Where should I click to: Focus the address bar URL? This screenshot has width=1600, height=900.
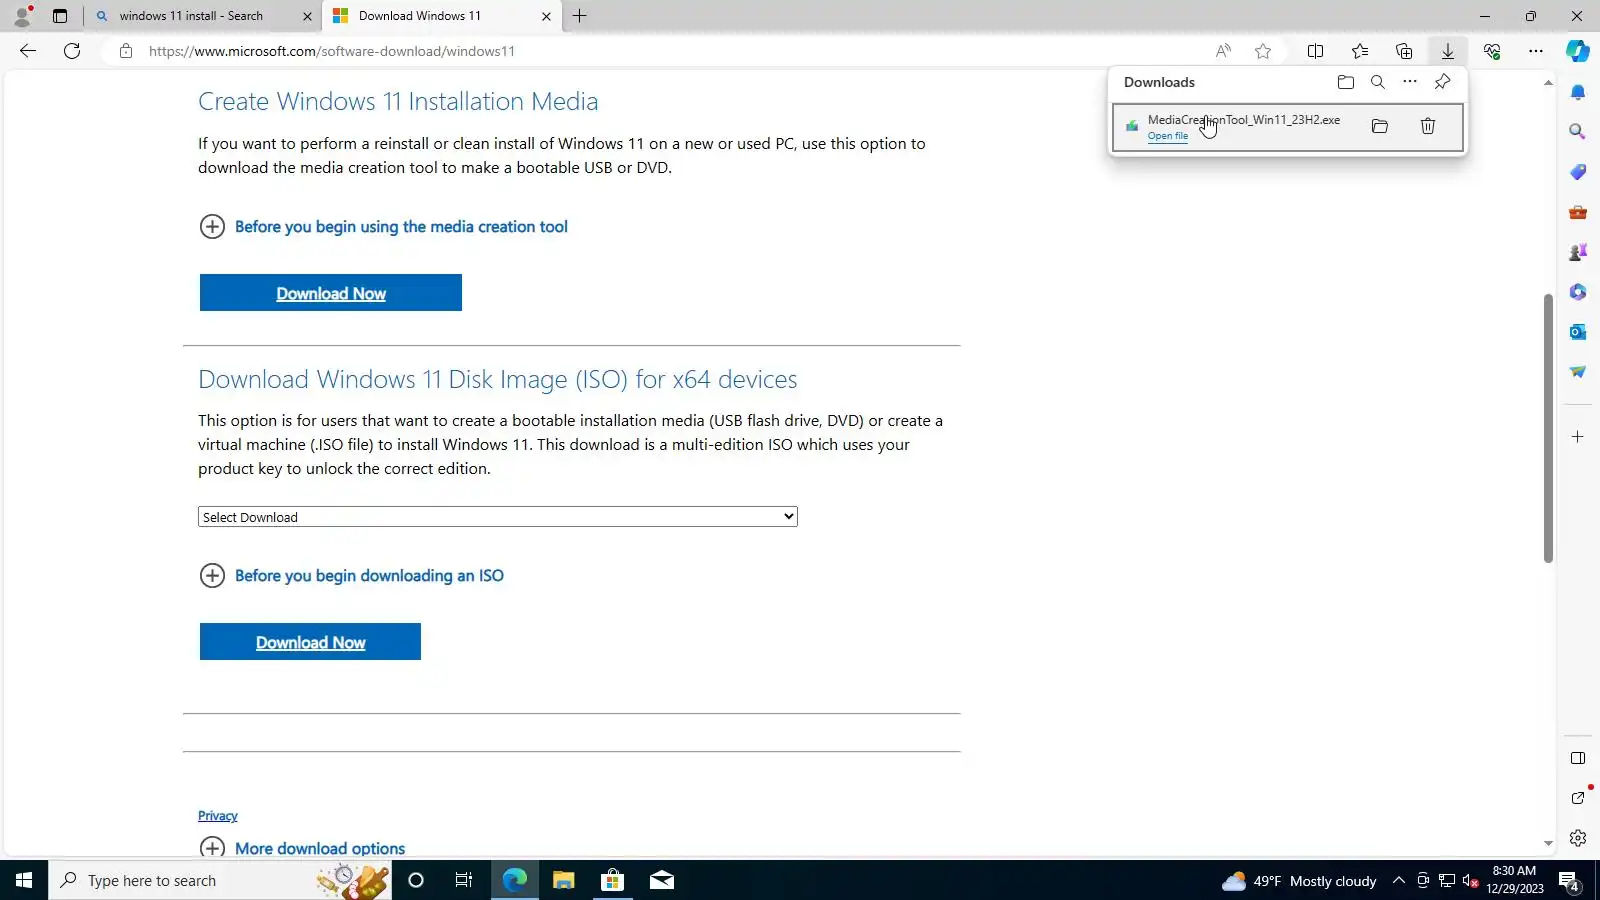click(x=332, y=51)
